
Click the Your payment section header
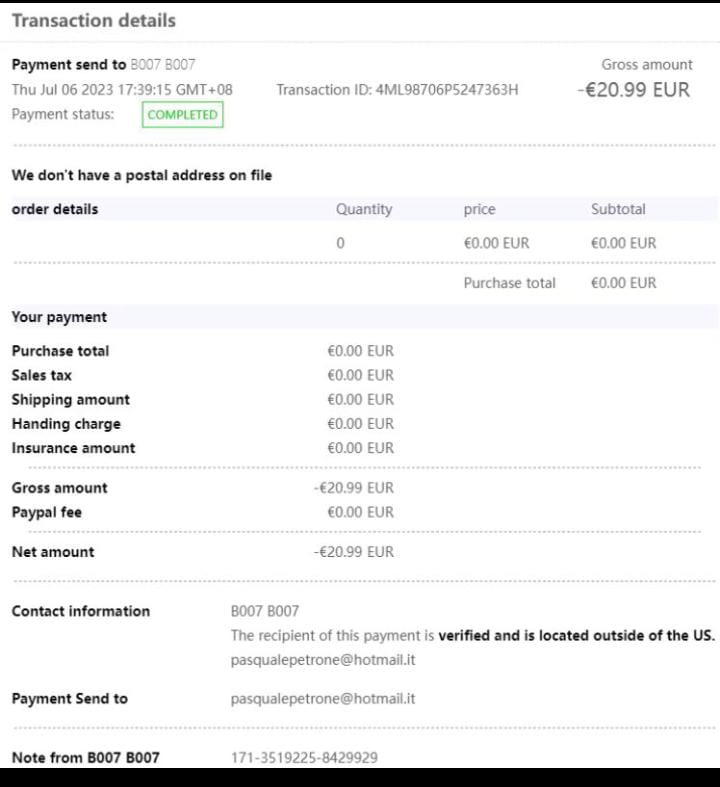tap(59, 317)
